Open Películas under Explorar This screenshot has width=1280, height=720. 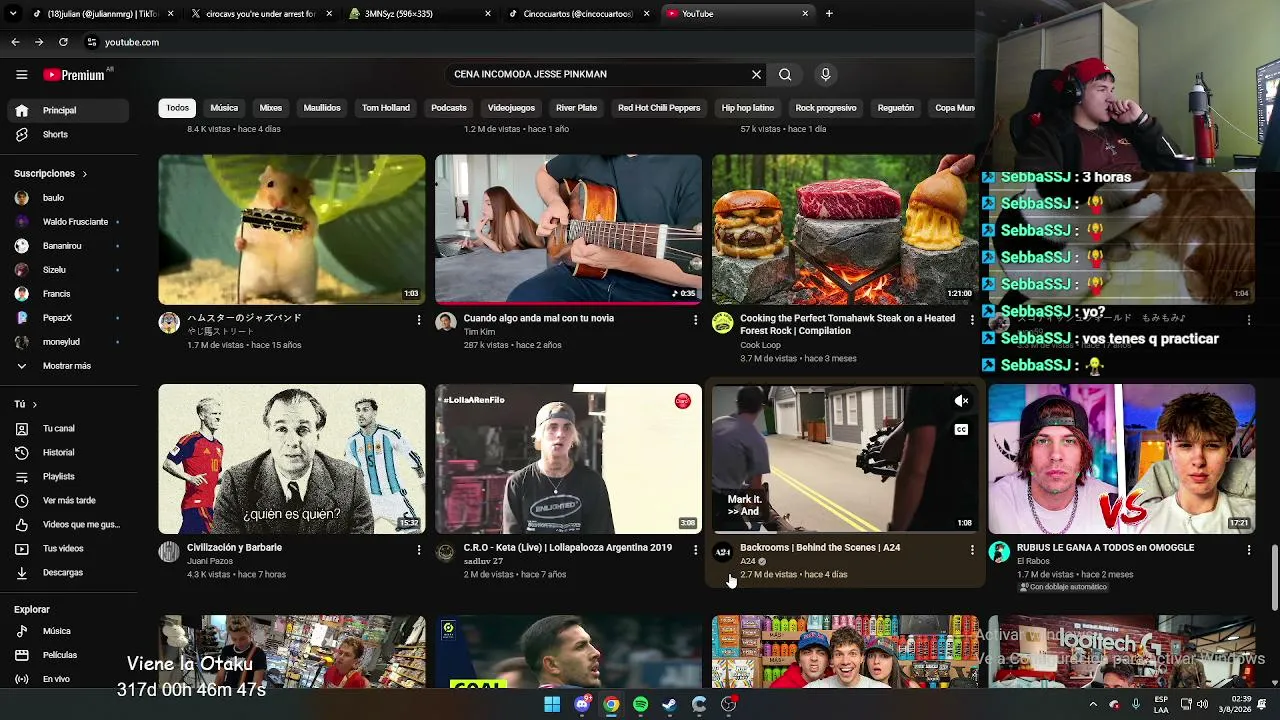pos(68,655)
